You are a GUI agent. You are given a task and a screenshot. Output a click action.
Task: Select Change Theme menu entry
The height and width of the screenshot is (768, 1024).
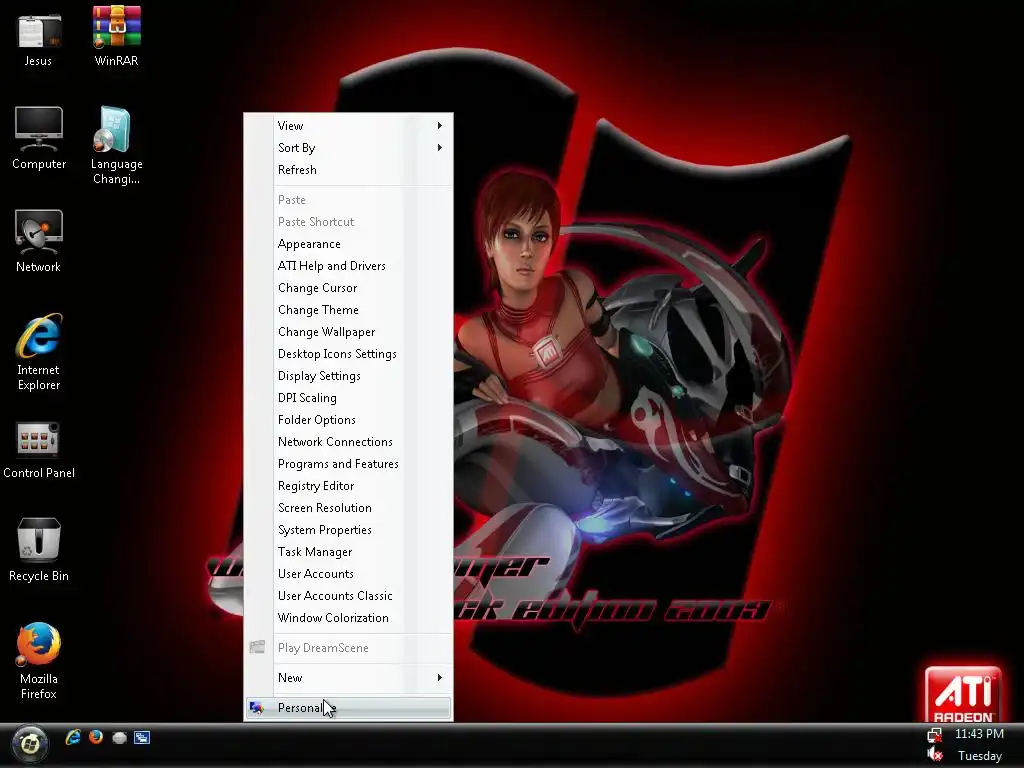318,310
